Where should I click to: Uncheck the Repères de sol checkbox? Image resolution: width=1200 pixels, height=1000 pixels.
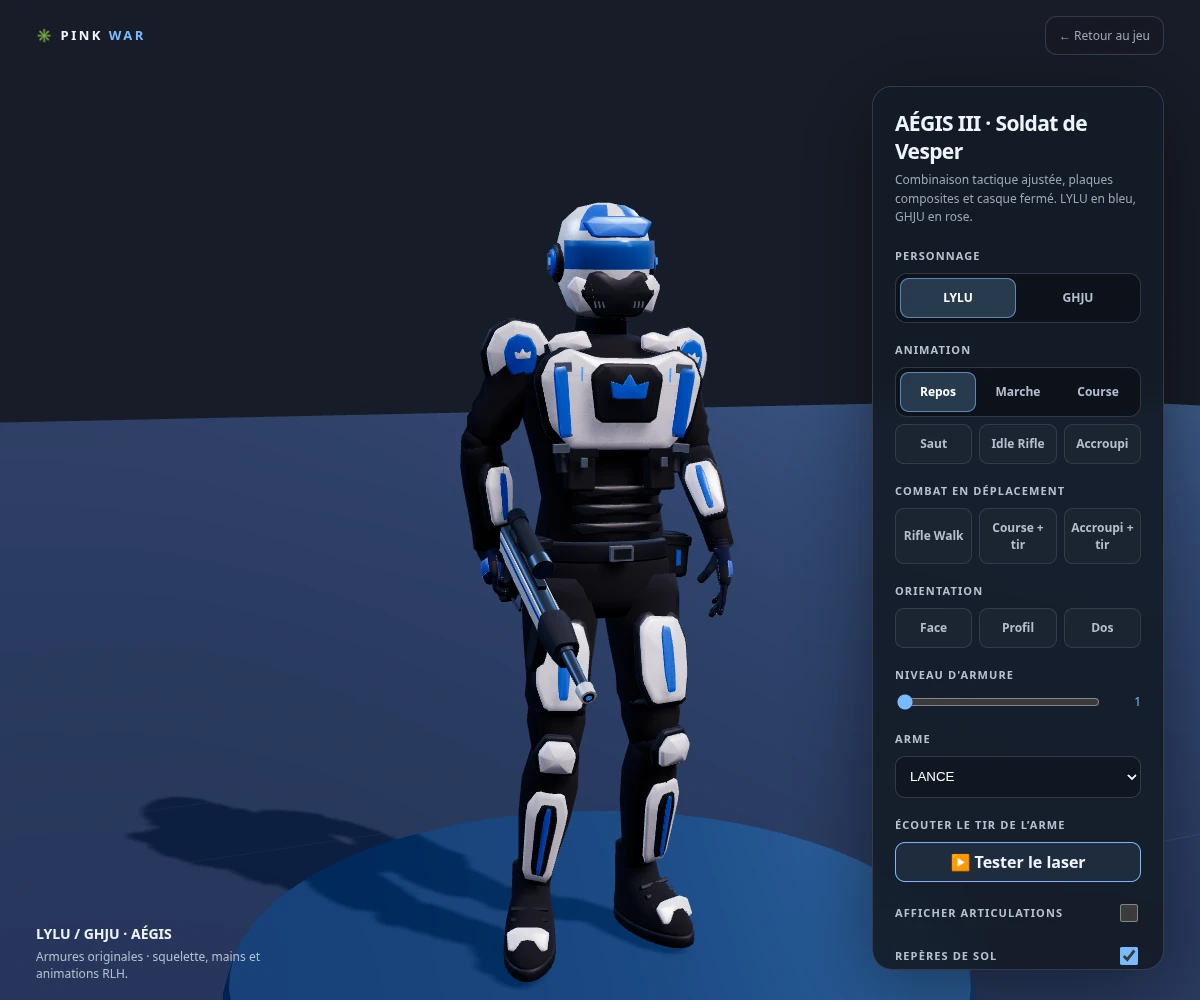pyautogui.click(x=1129, y=956)
